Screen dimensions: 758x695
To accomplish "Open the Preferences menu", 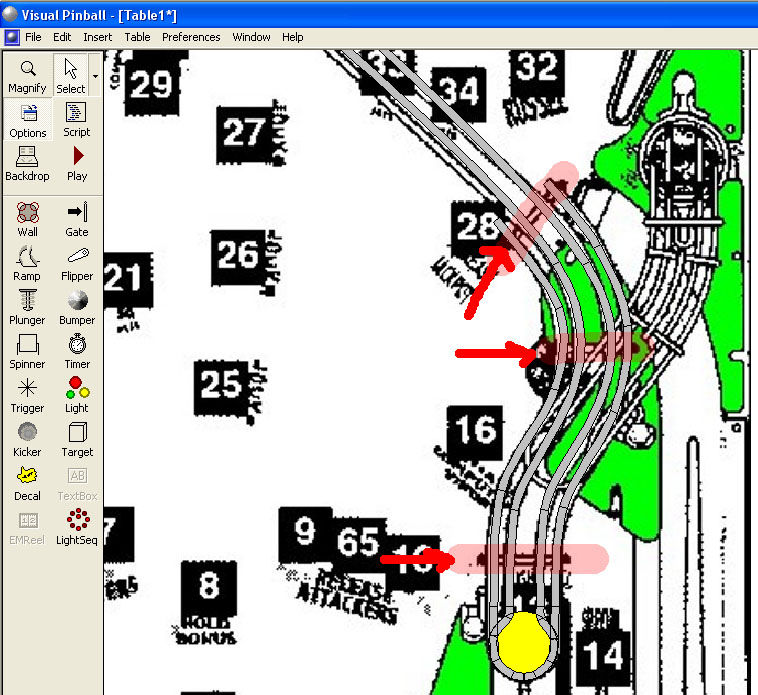I will (x=191, y=37).
